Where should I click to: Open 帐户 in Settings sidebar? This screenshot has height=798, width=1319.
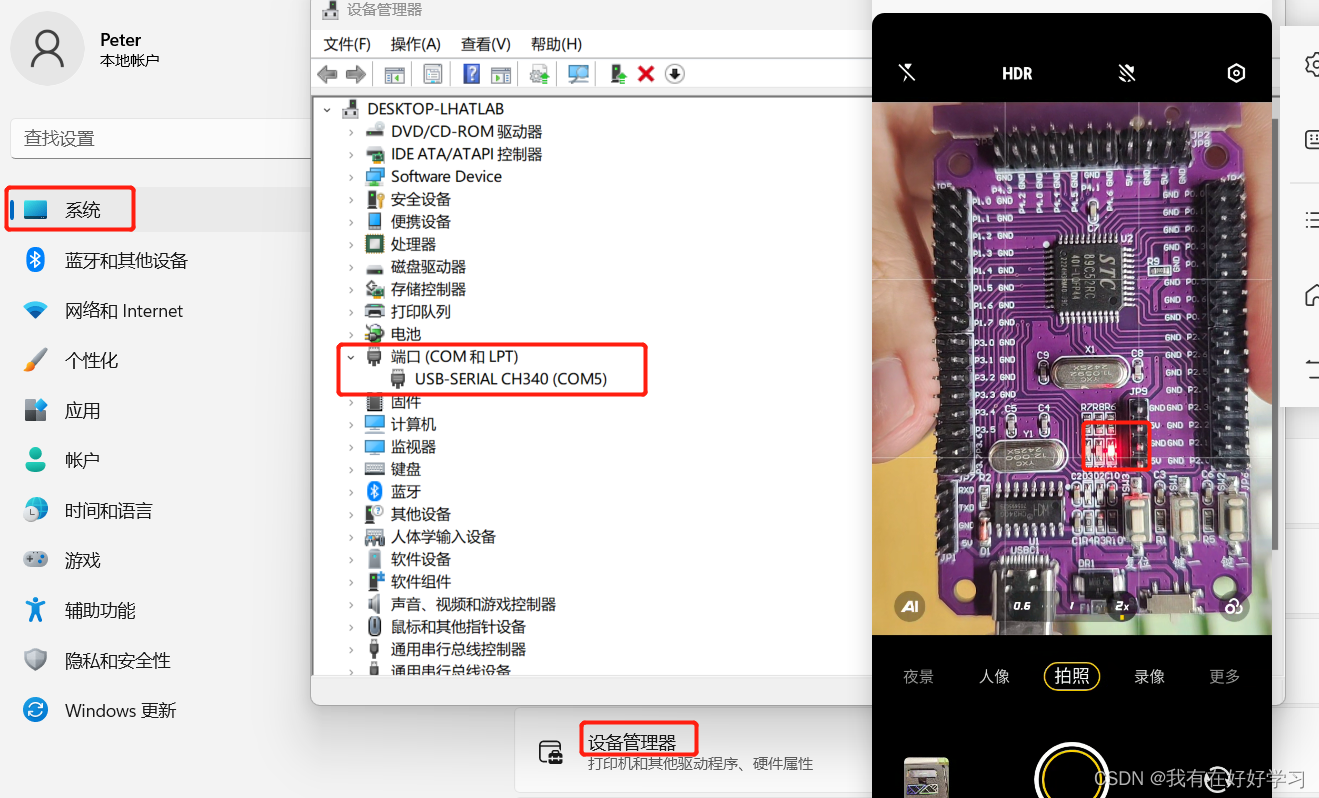(x=83, y=460)
